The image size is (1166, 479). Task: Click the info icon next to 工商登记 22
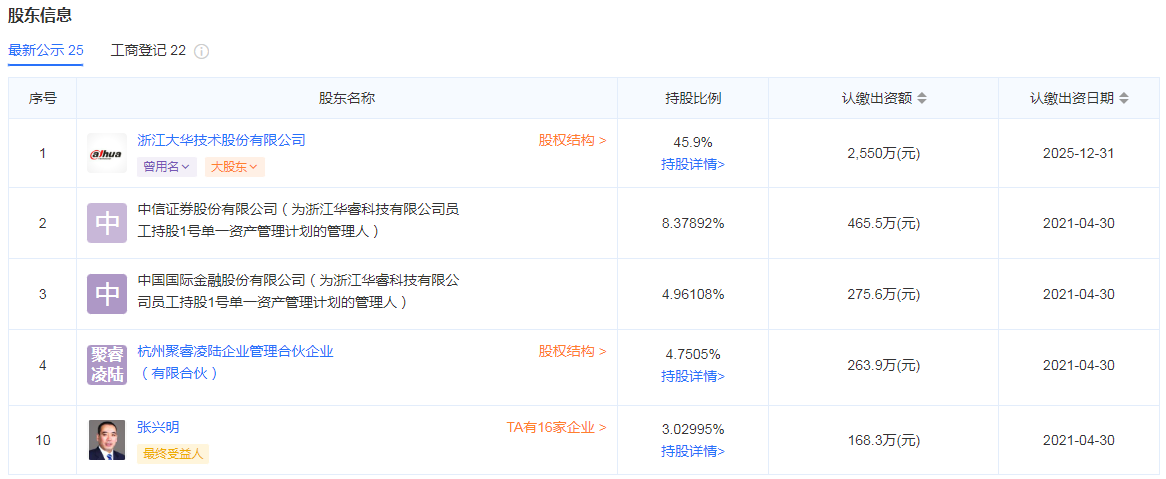click(x=201, y=51)
